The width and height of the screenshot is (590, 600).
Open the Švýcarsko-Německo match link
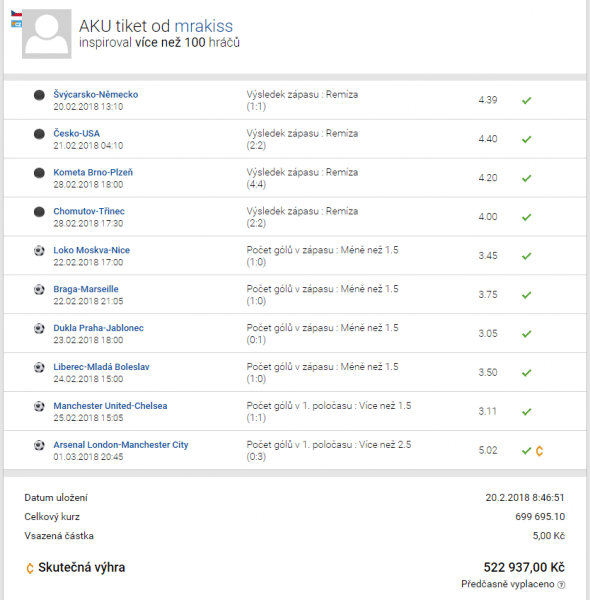[96, 95]
